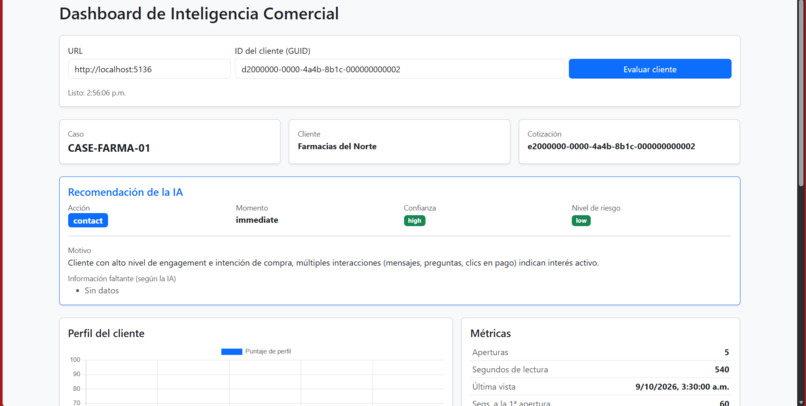The height and width of the screenshot is (406, 806).
Task: Click the Última vista label
Action: click(x=493, y=386)
